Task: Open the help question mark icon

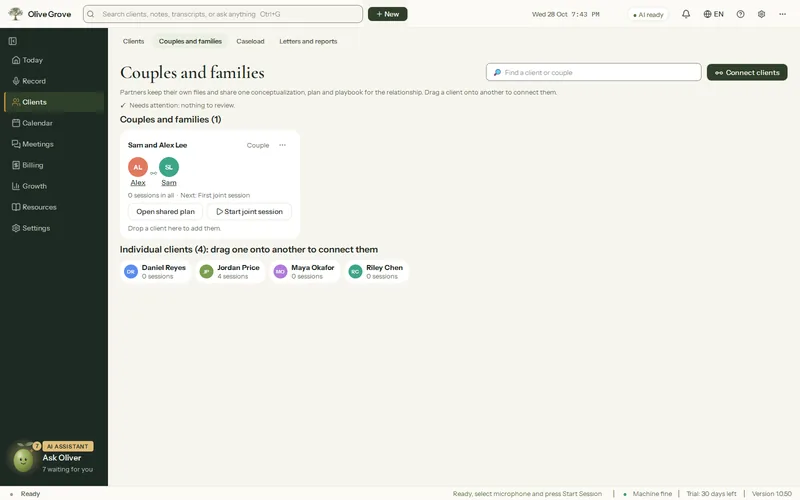Action: click(x=740, y=14)
